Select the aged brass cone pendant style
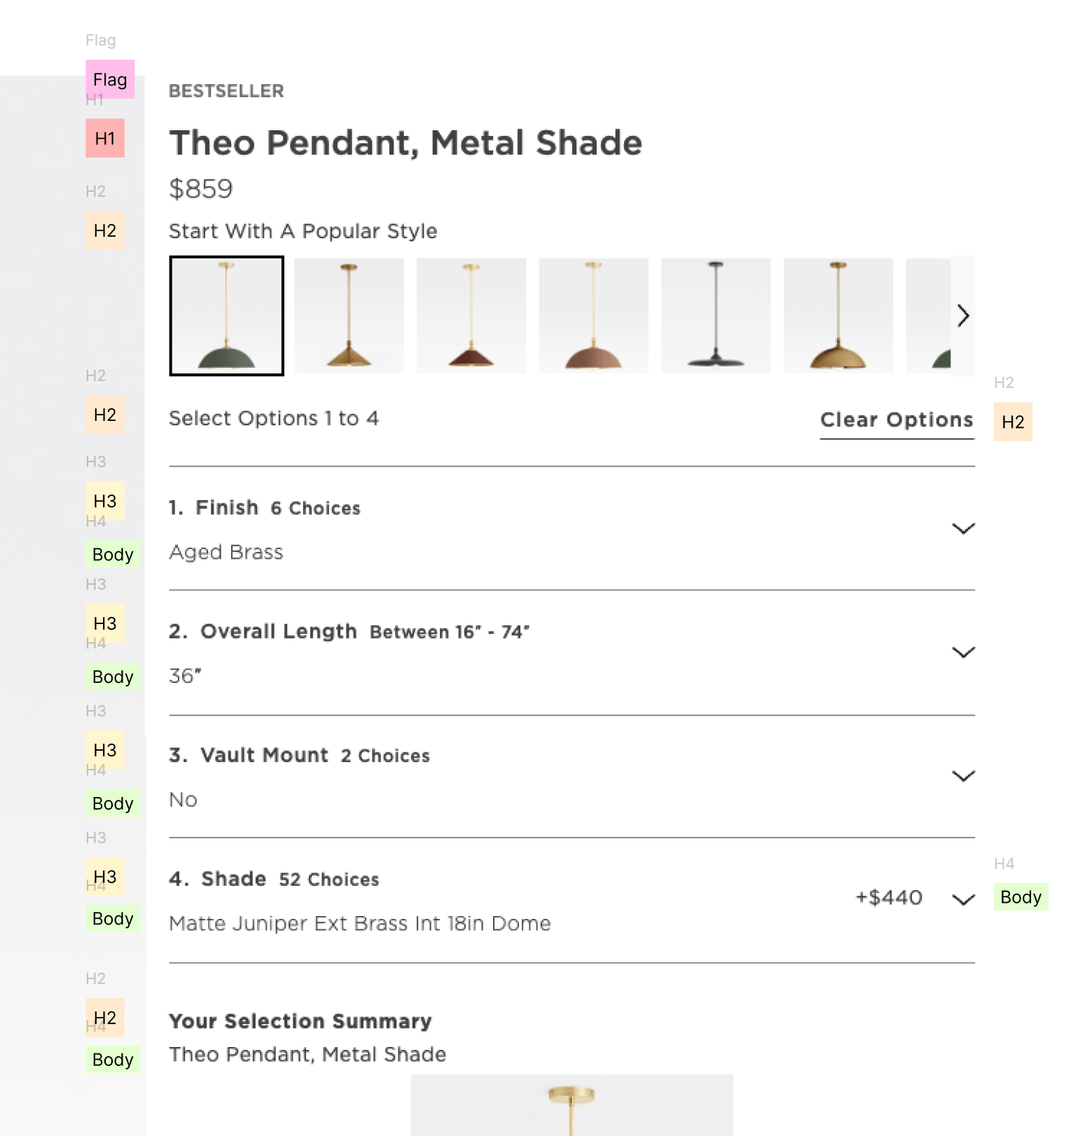This screenshot has height=1136, width=1080. coord(348,315)
